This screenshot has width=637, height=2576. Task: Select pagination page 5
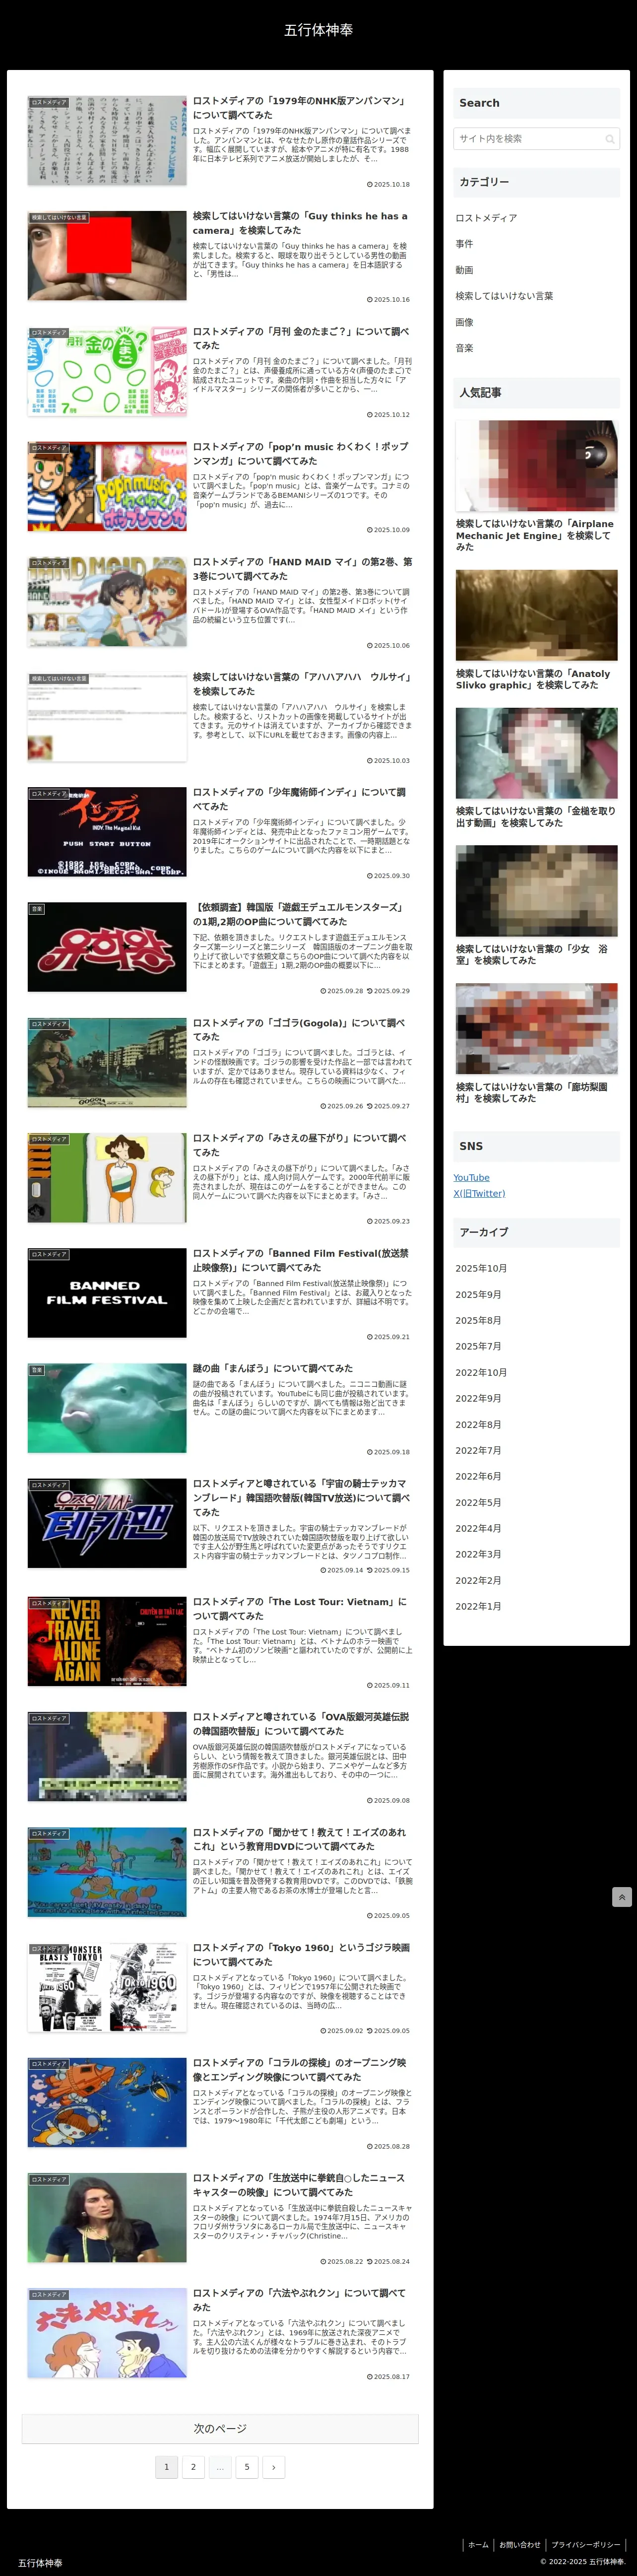pyautogui.click(x=247, y=2467)
